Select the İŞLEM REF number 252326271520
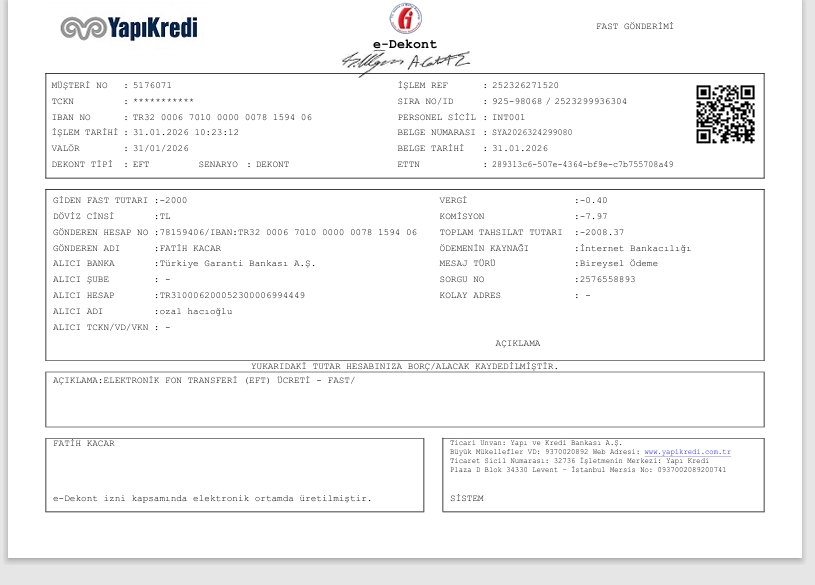The height and width of the screenshot is (585, 815). tap(525, 85)
